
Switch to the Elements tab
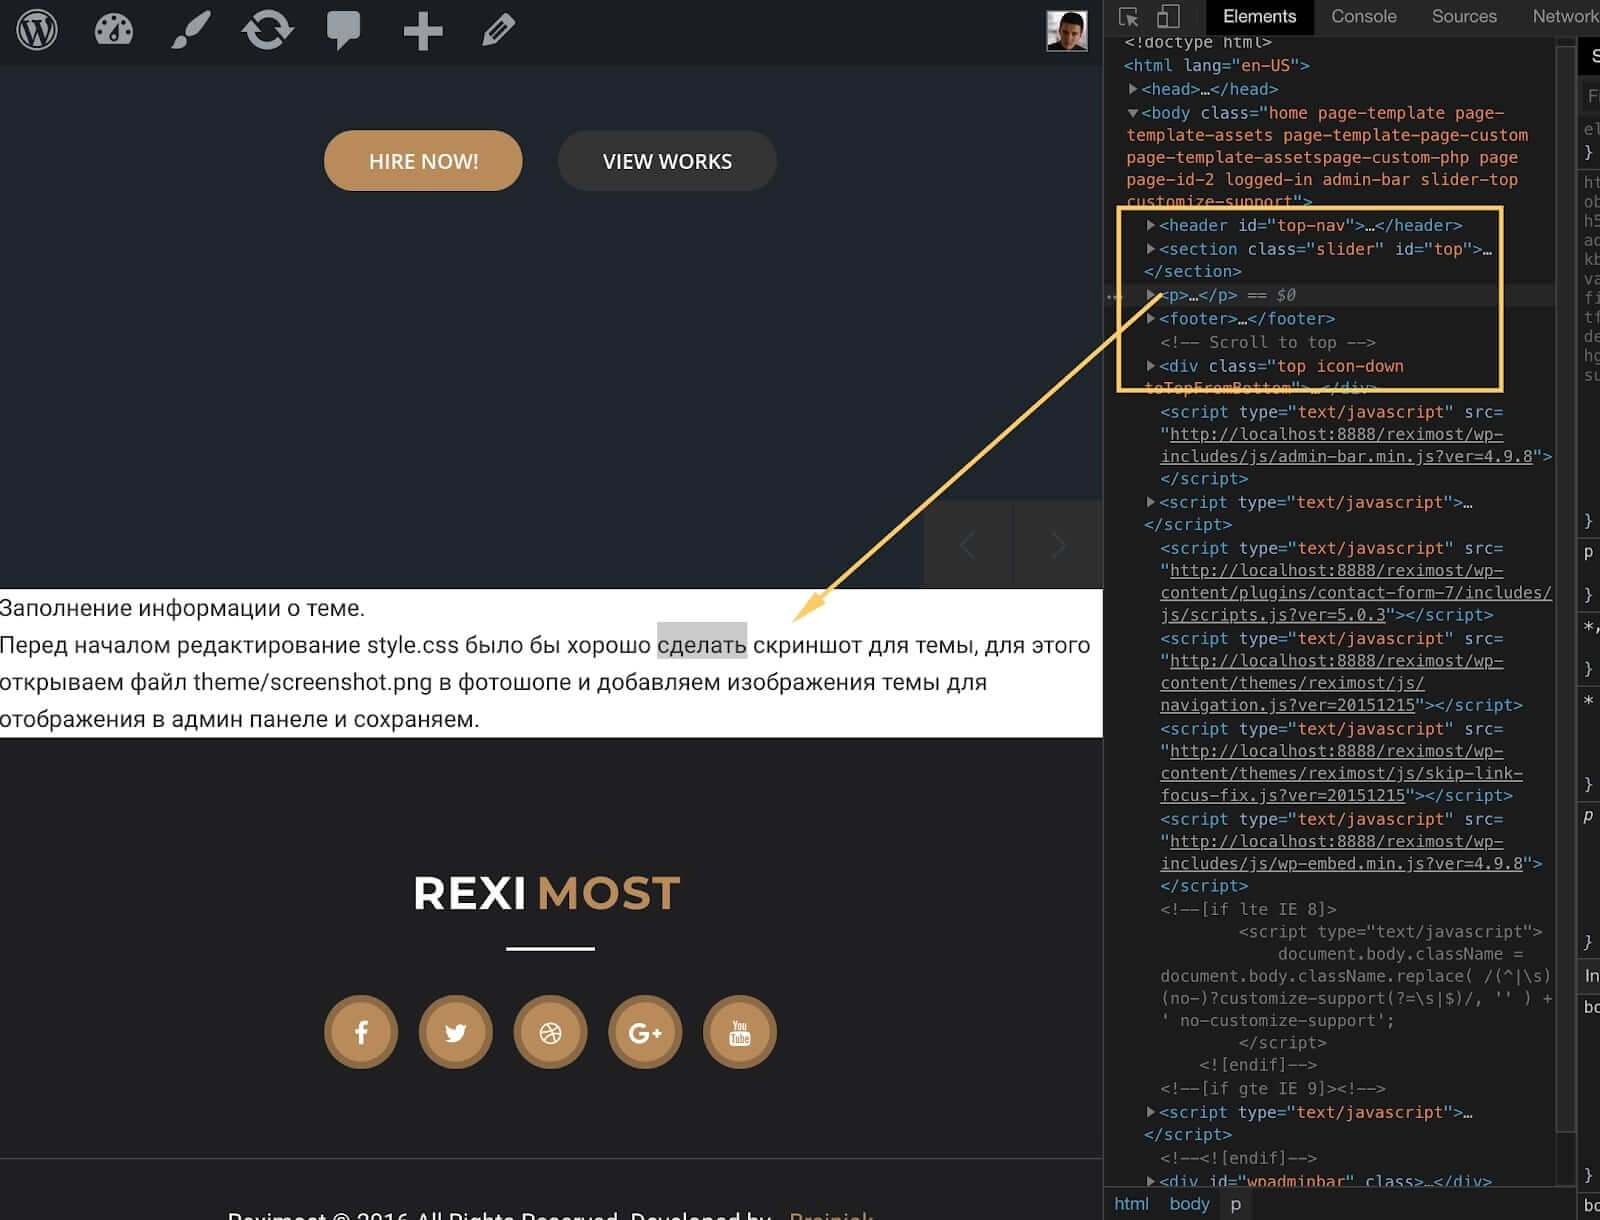[1259, 17]
